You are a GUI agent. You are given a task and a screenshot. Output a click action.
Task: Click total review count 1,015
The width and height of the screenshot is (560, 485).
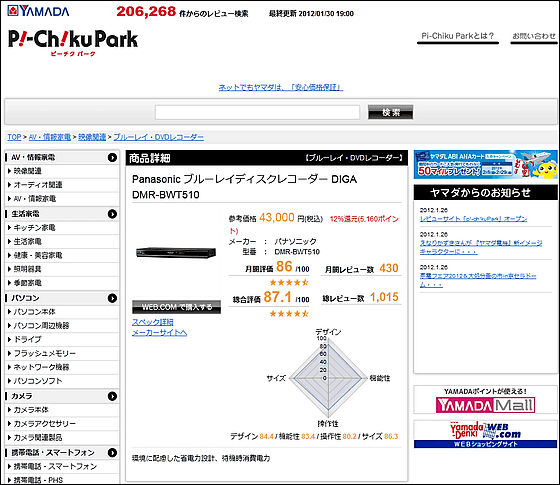pos(384,297)
